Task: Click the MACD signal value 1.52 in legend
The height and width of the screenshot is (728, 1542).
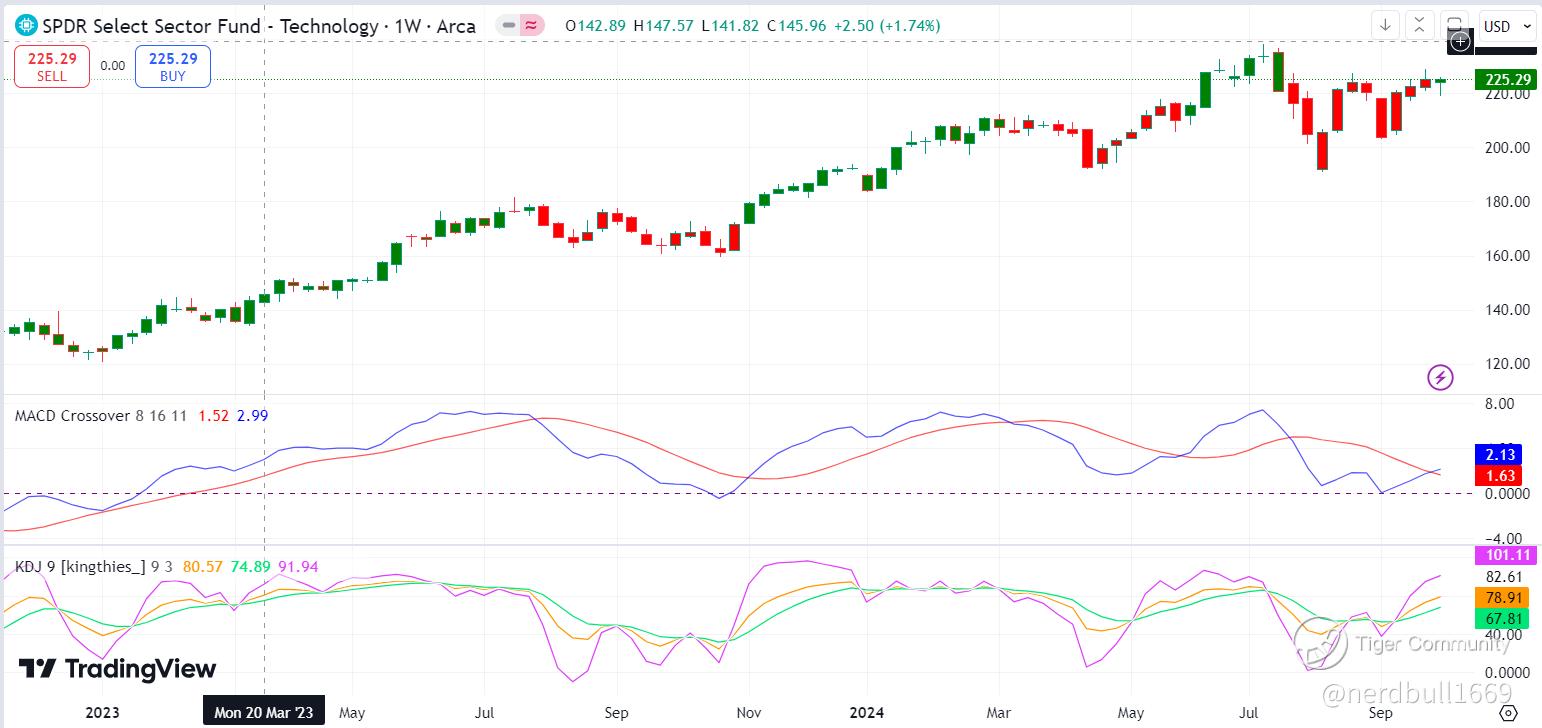Action: point(214,415)
